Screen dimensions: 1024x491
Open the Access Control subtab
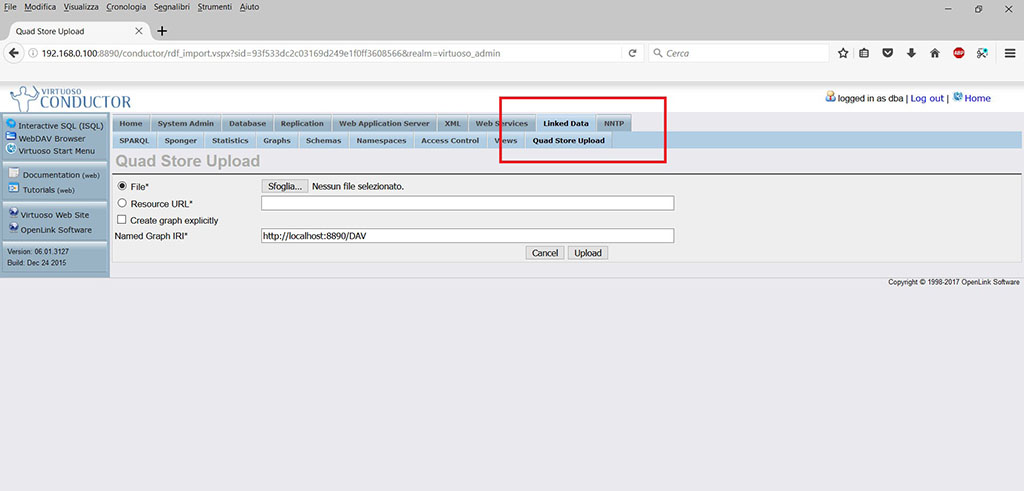click(x=451, y=140)
